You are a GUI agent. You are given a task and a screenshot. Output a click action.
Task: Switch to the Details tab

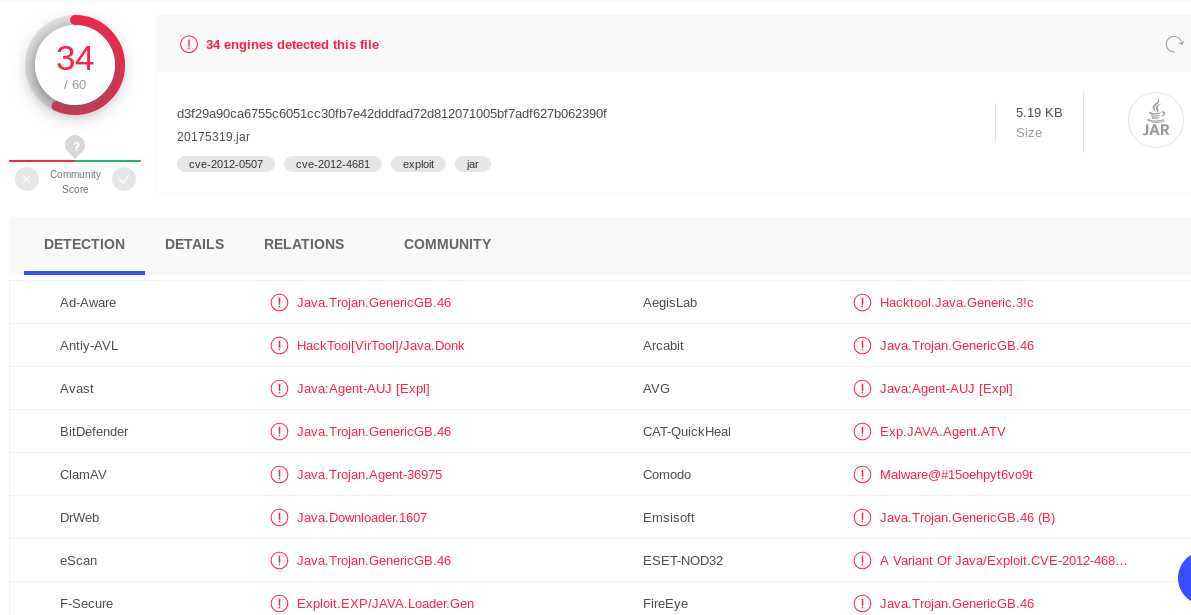click(x=194, y=244)
